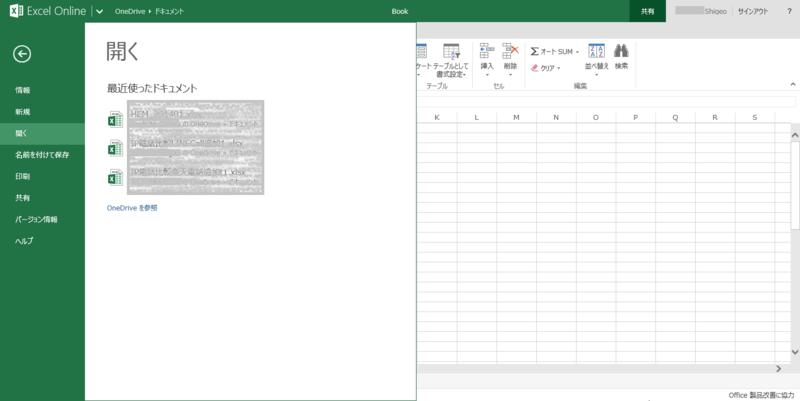Image resolution: width=800 pixels, height=401 pixels.
Task: Open the second recent Excel file icon
Action: click(115, 148)
